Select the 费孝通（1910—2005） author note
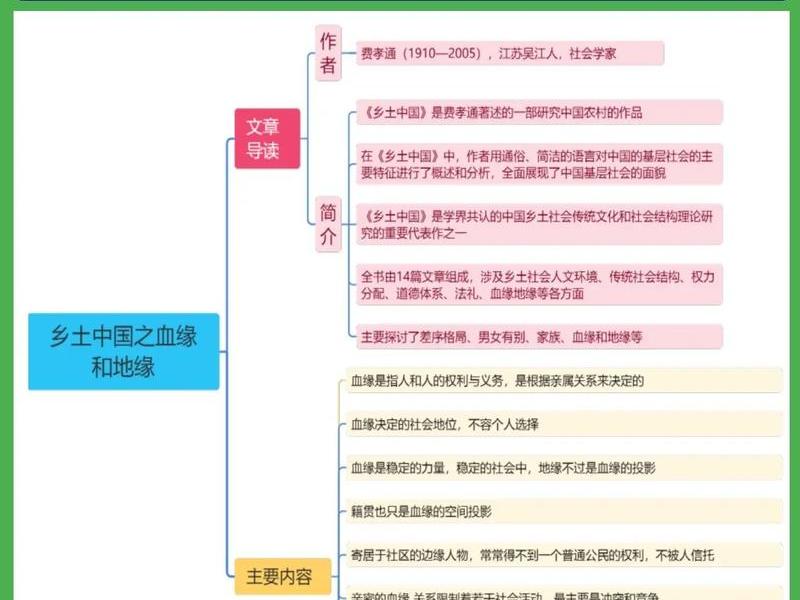 510,54
